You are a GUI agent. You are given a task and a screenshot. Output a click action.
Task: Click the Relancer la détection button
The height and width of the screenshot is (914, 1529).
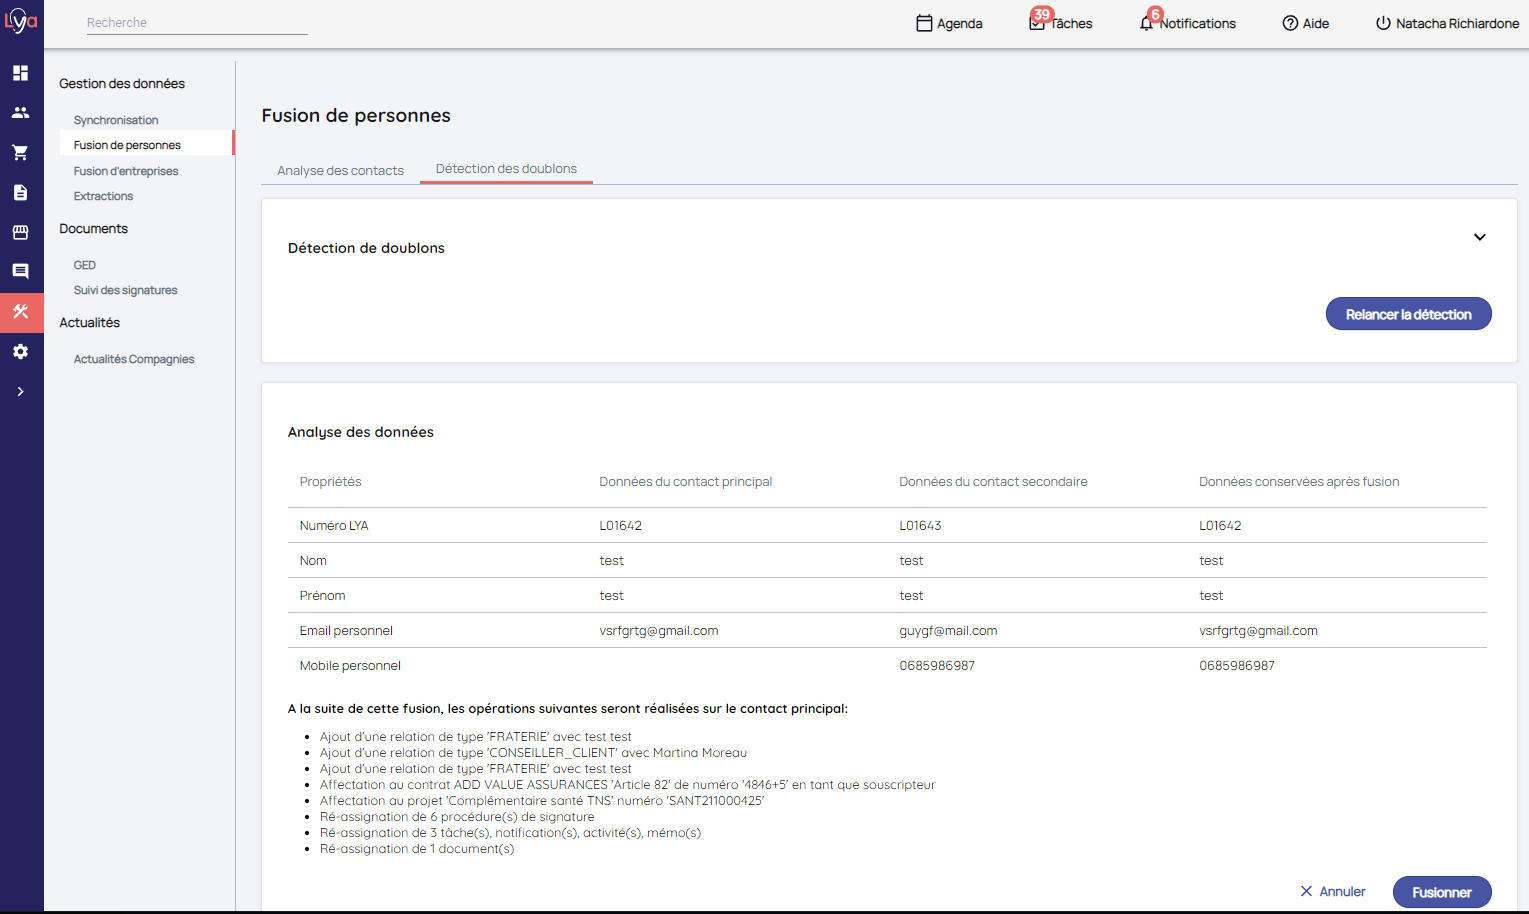tap(1408, 314)
